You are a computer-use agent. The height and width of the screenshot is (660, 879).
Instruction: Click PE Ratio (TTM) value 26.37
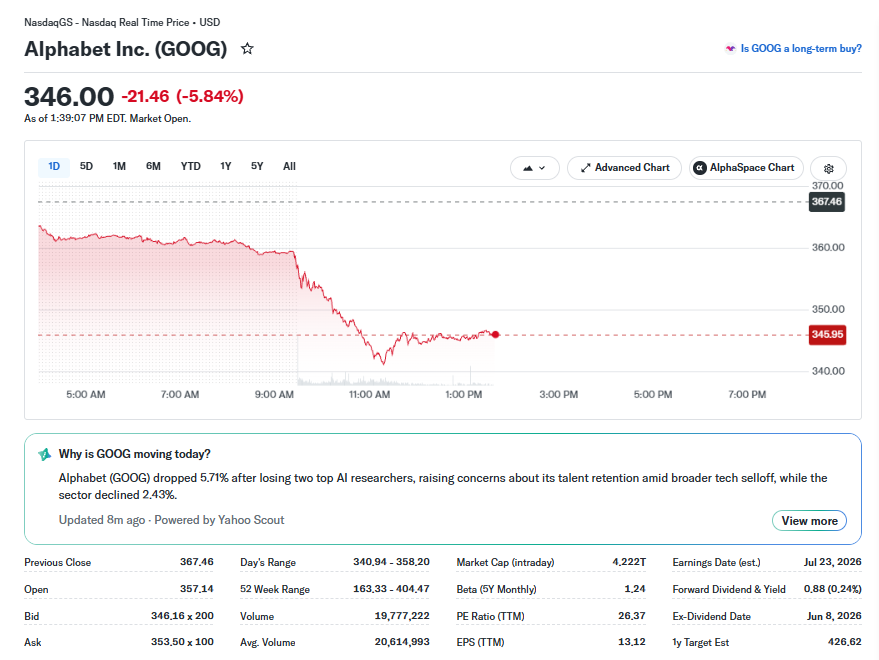click(632, 616)
